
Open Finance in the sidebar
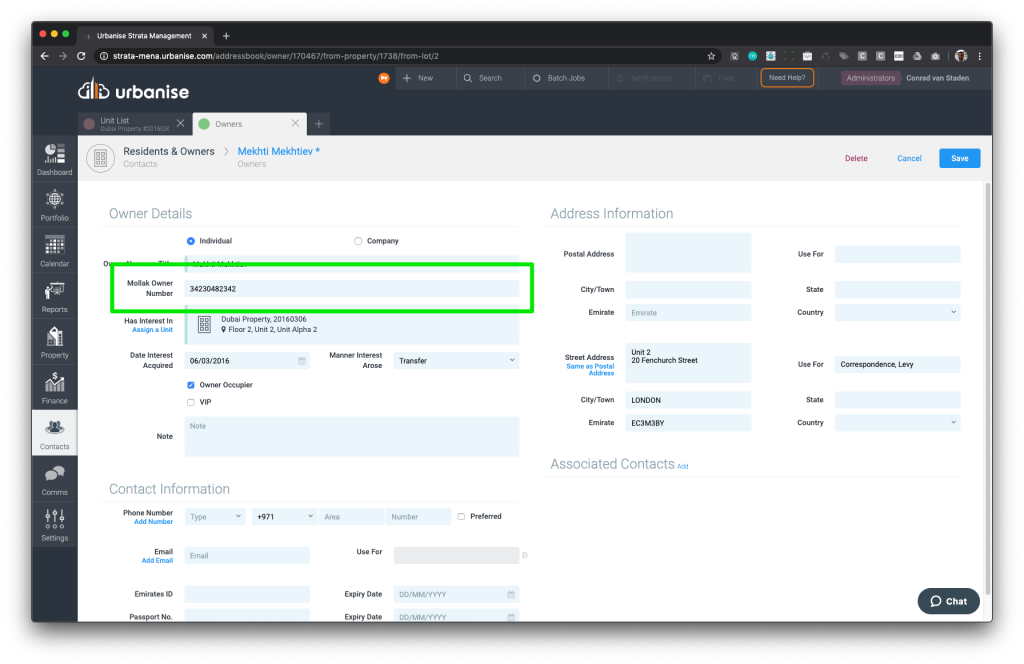tap(55, 387)
